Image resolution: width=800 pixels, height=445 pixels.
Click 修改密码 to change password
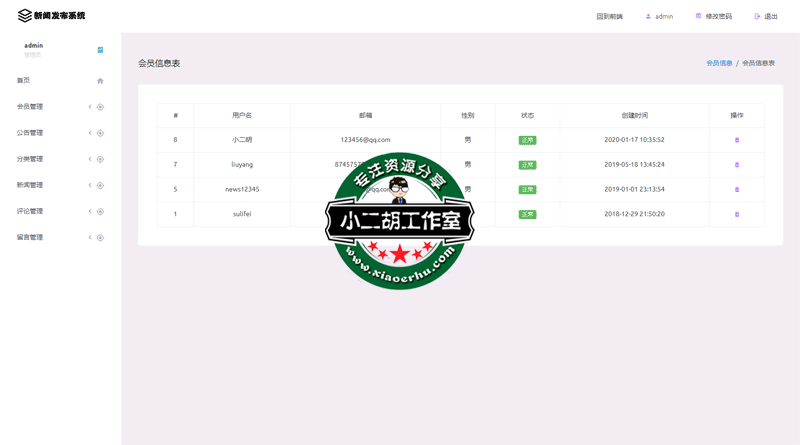(x=718, y=17)
